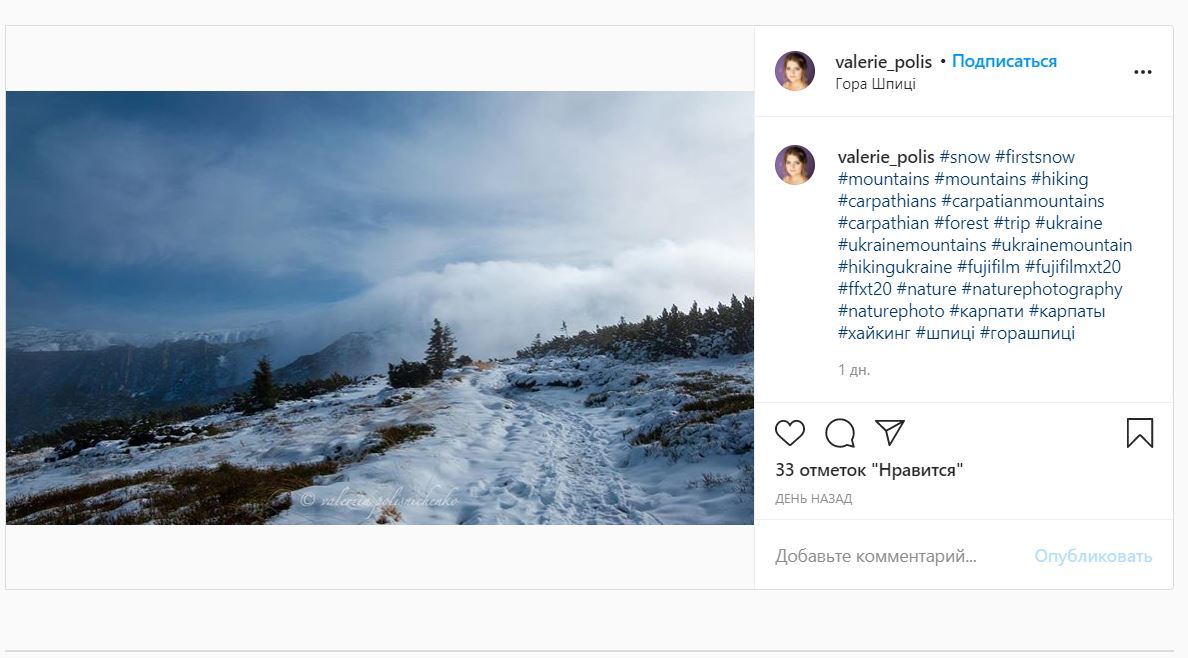View the 33 likes list

[869, 470]
